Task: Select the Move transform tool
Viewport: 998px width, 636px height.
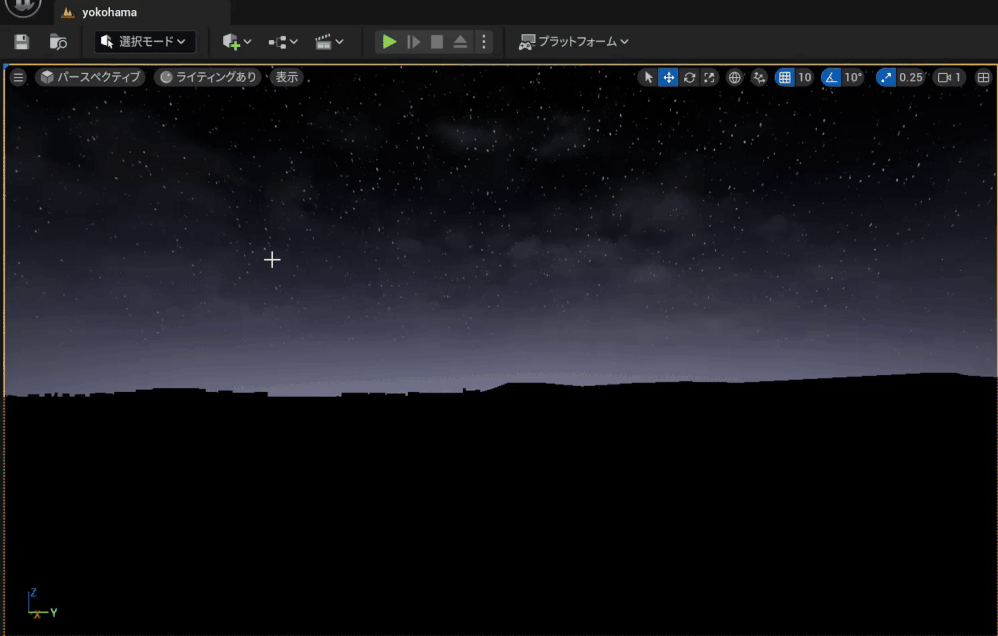Action: click(669, 76)
